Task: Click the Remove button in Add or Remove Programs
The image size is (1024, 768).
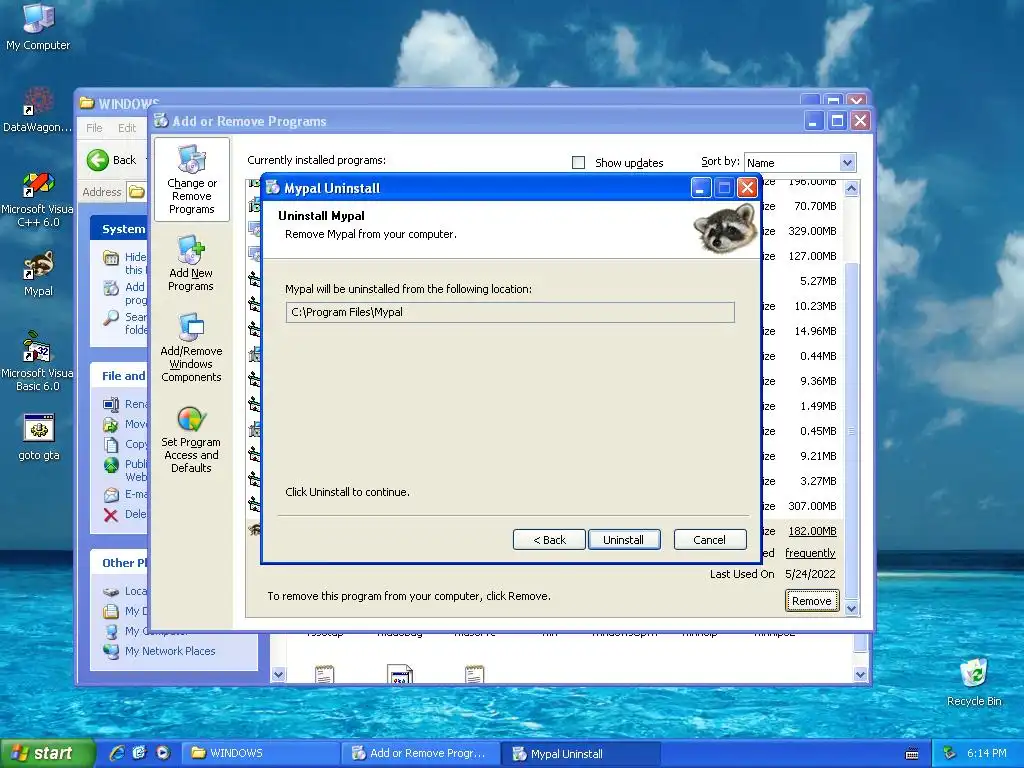Action: (x=812, y=601)
